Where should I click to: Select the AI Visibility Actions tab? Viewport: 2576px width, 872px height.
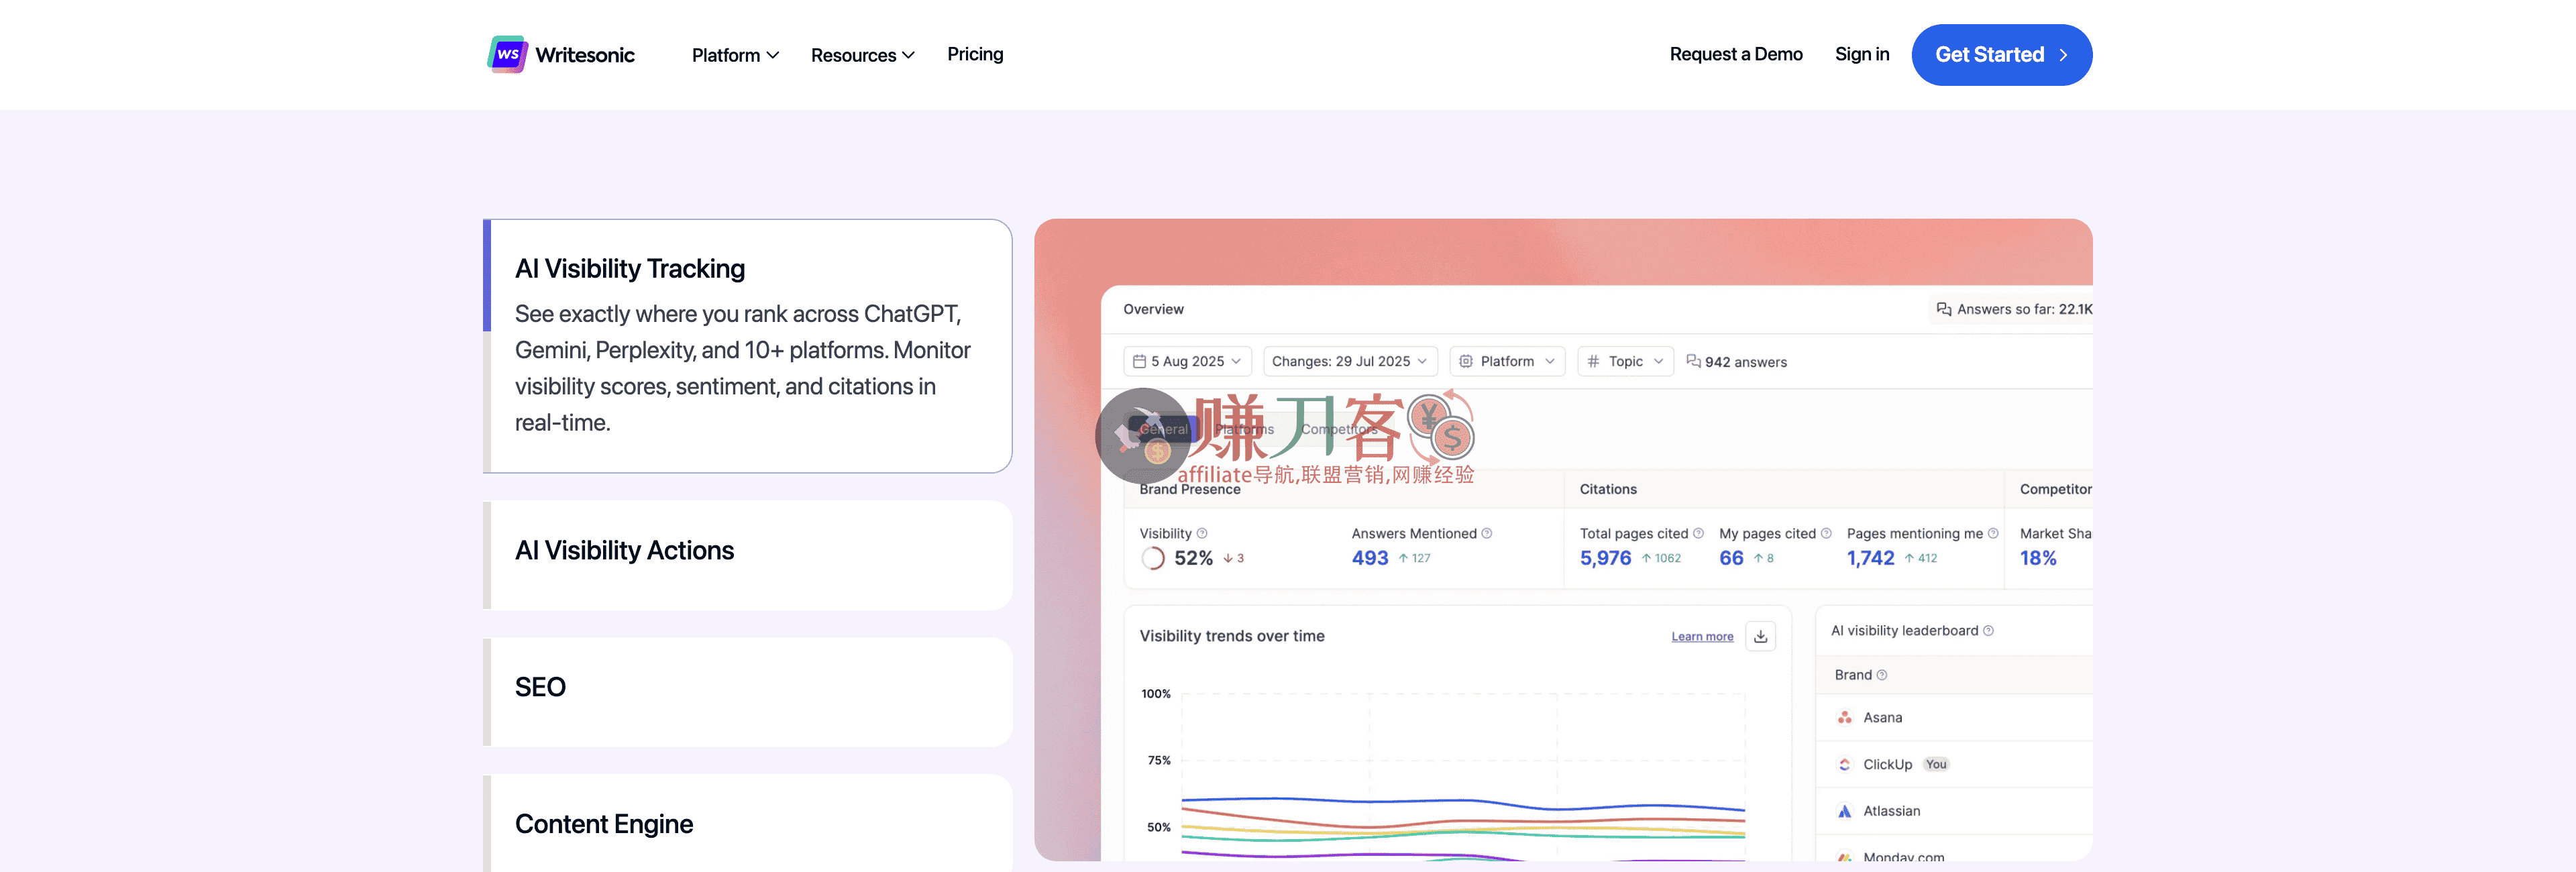pyautogui.click(x=748, y=552)
